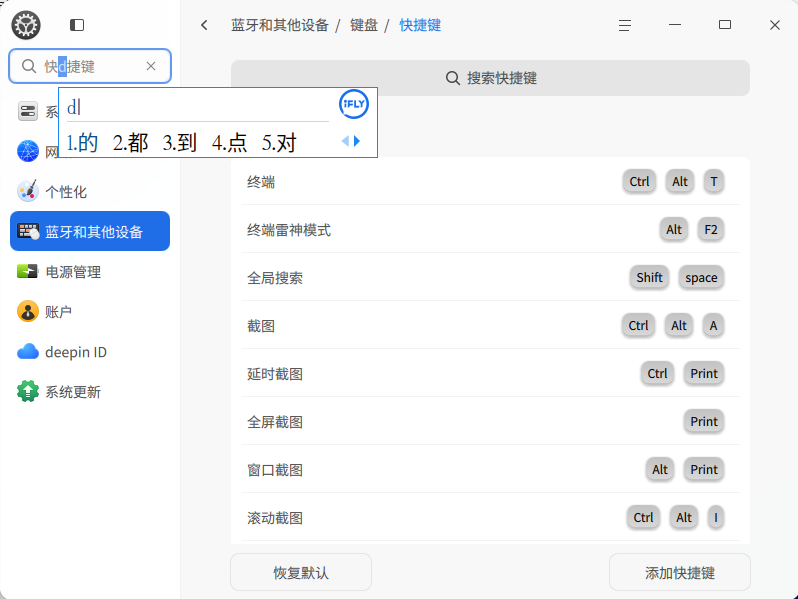
Task: Click breadcrumb 蓝牙和其他设备
Action: point(280,25)
